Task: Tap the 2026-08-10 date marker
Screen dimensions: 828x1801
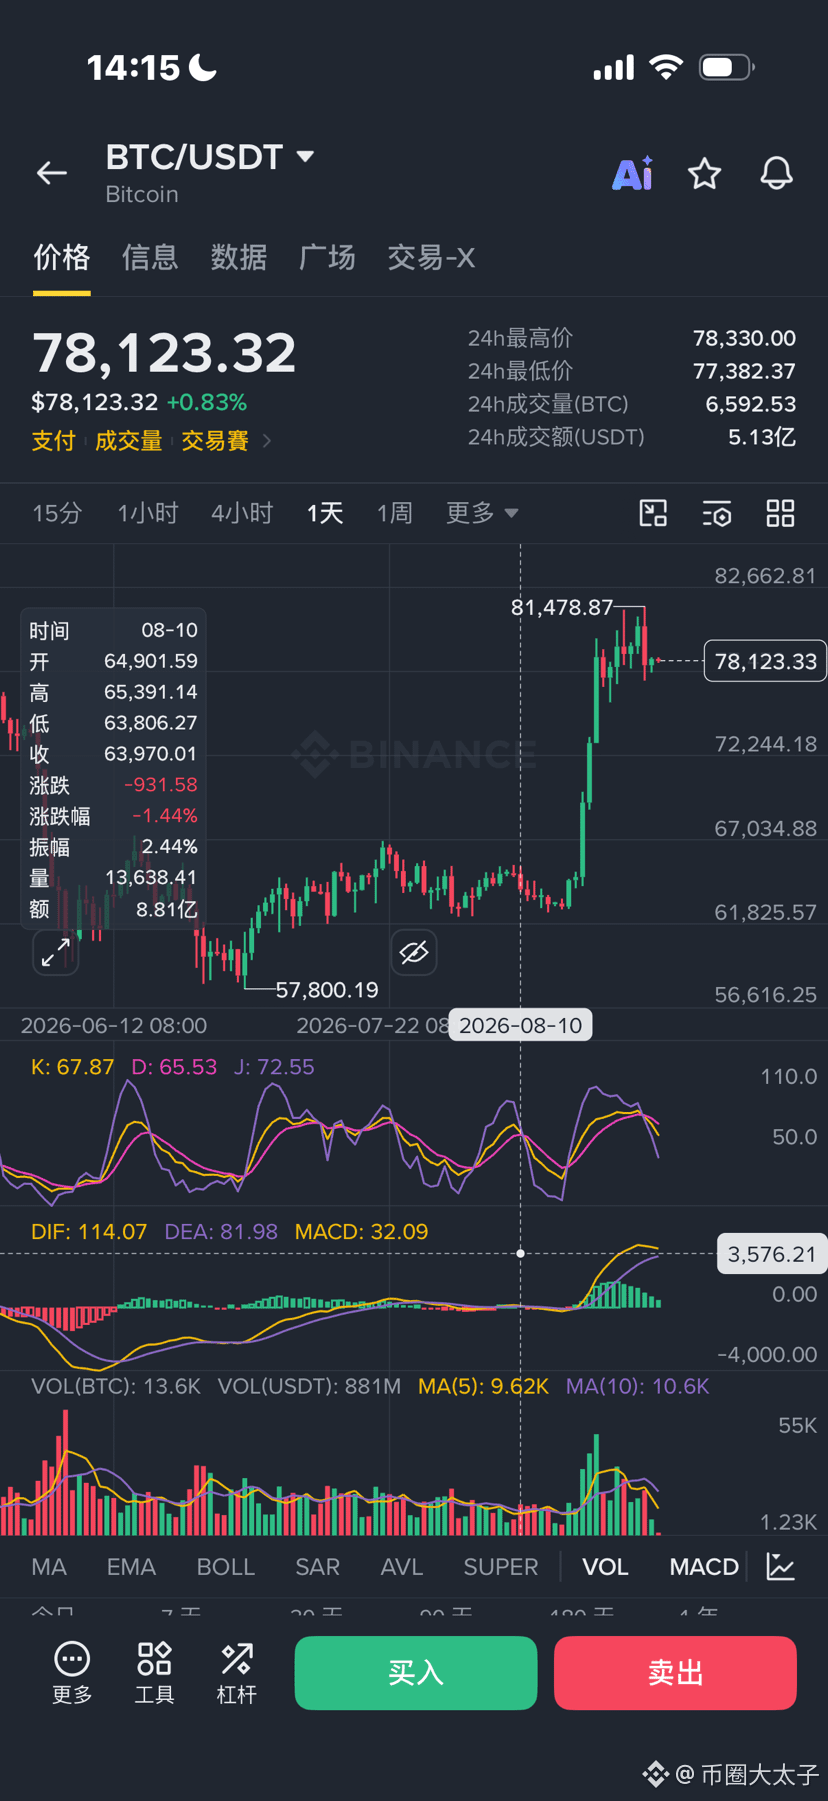Action: [x=520, y=1025]
